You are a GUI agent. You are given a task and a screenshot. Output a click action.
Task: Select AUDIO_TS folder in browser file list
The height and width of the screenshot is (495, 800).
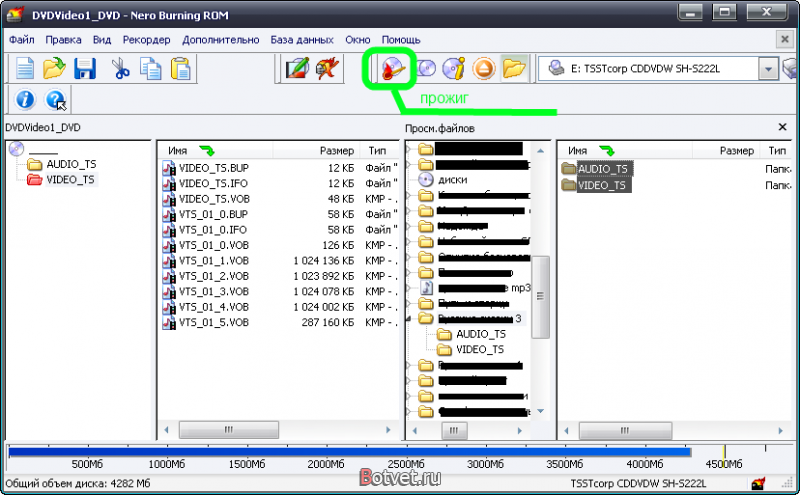[x=603, y=169]
